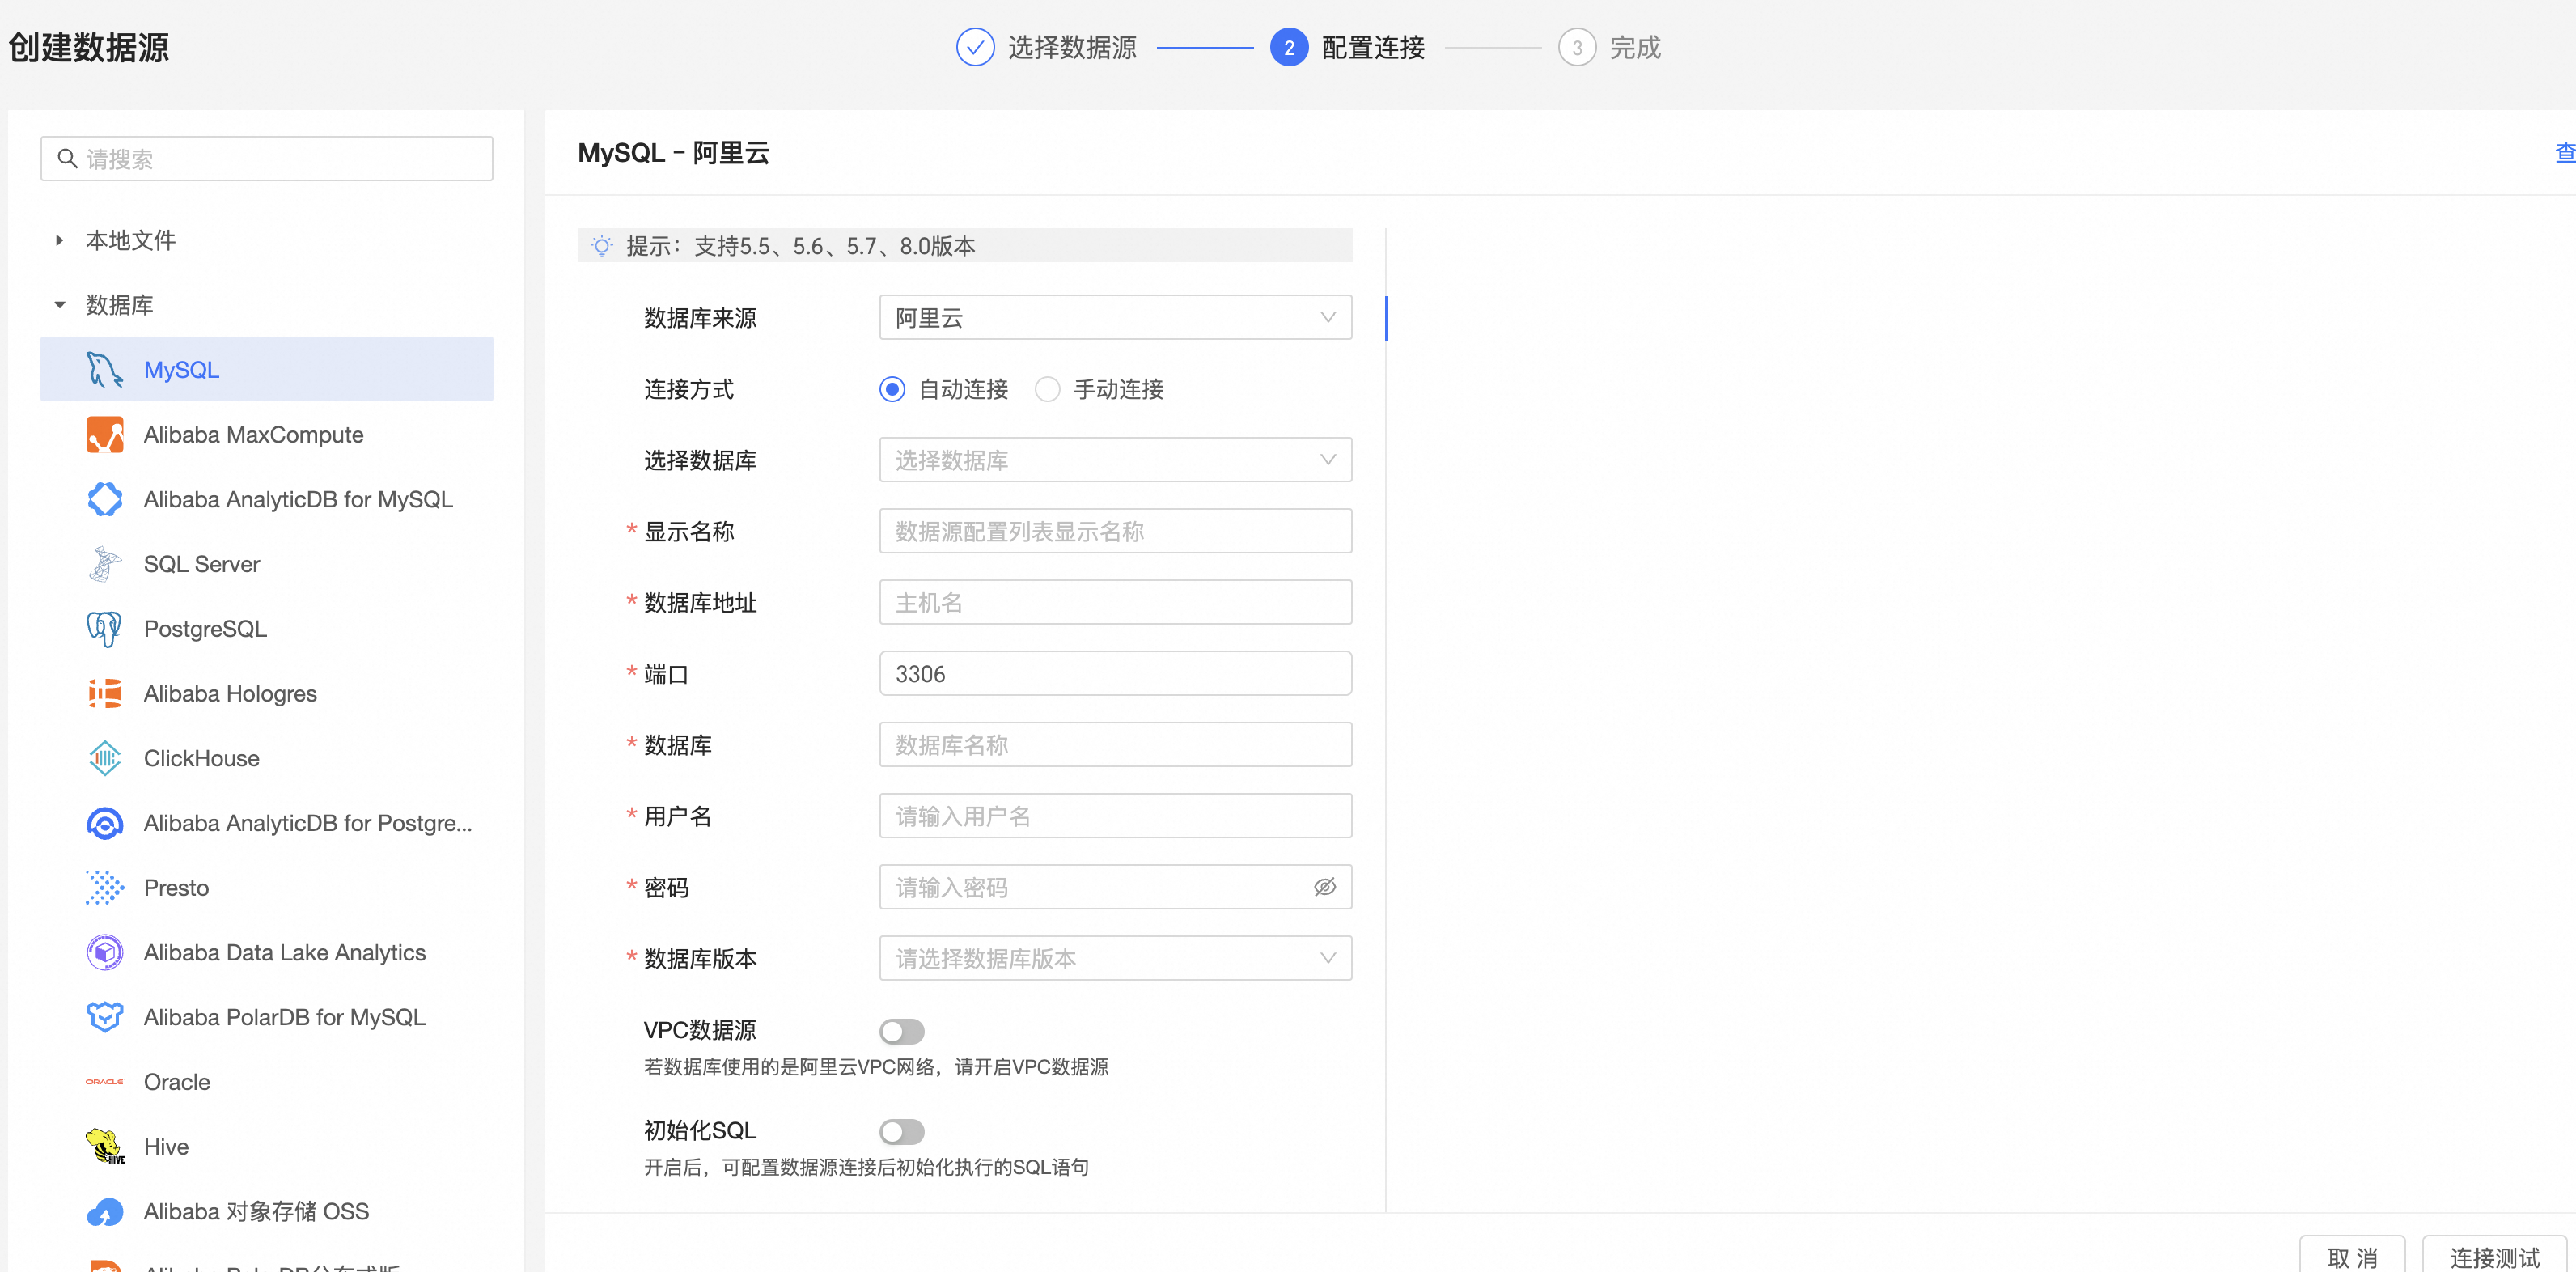Image resolution: width=2576 pixels, height=1272 pixels.
Task: Open the 数据库来源 dropdown
Action: pos(1115,317)
